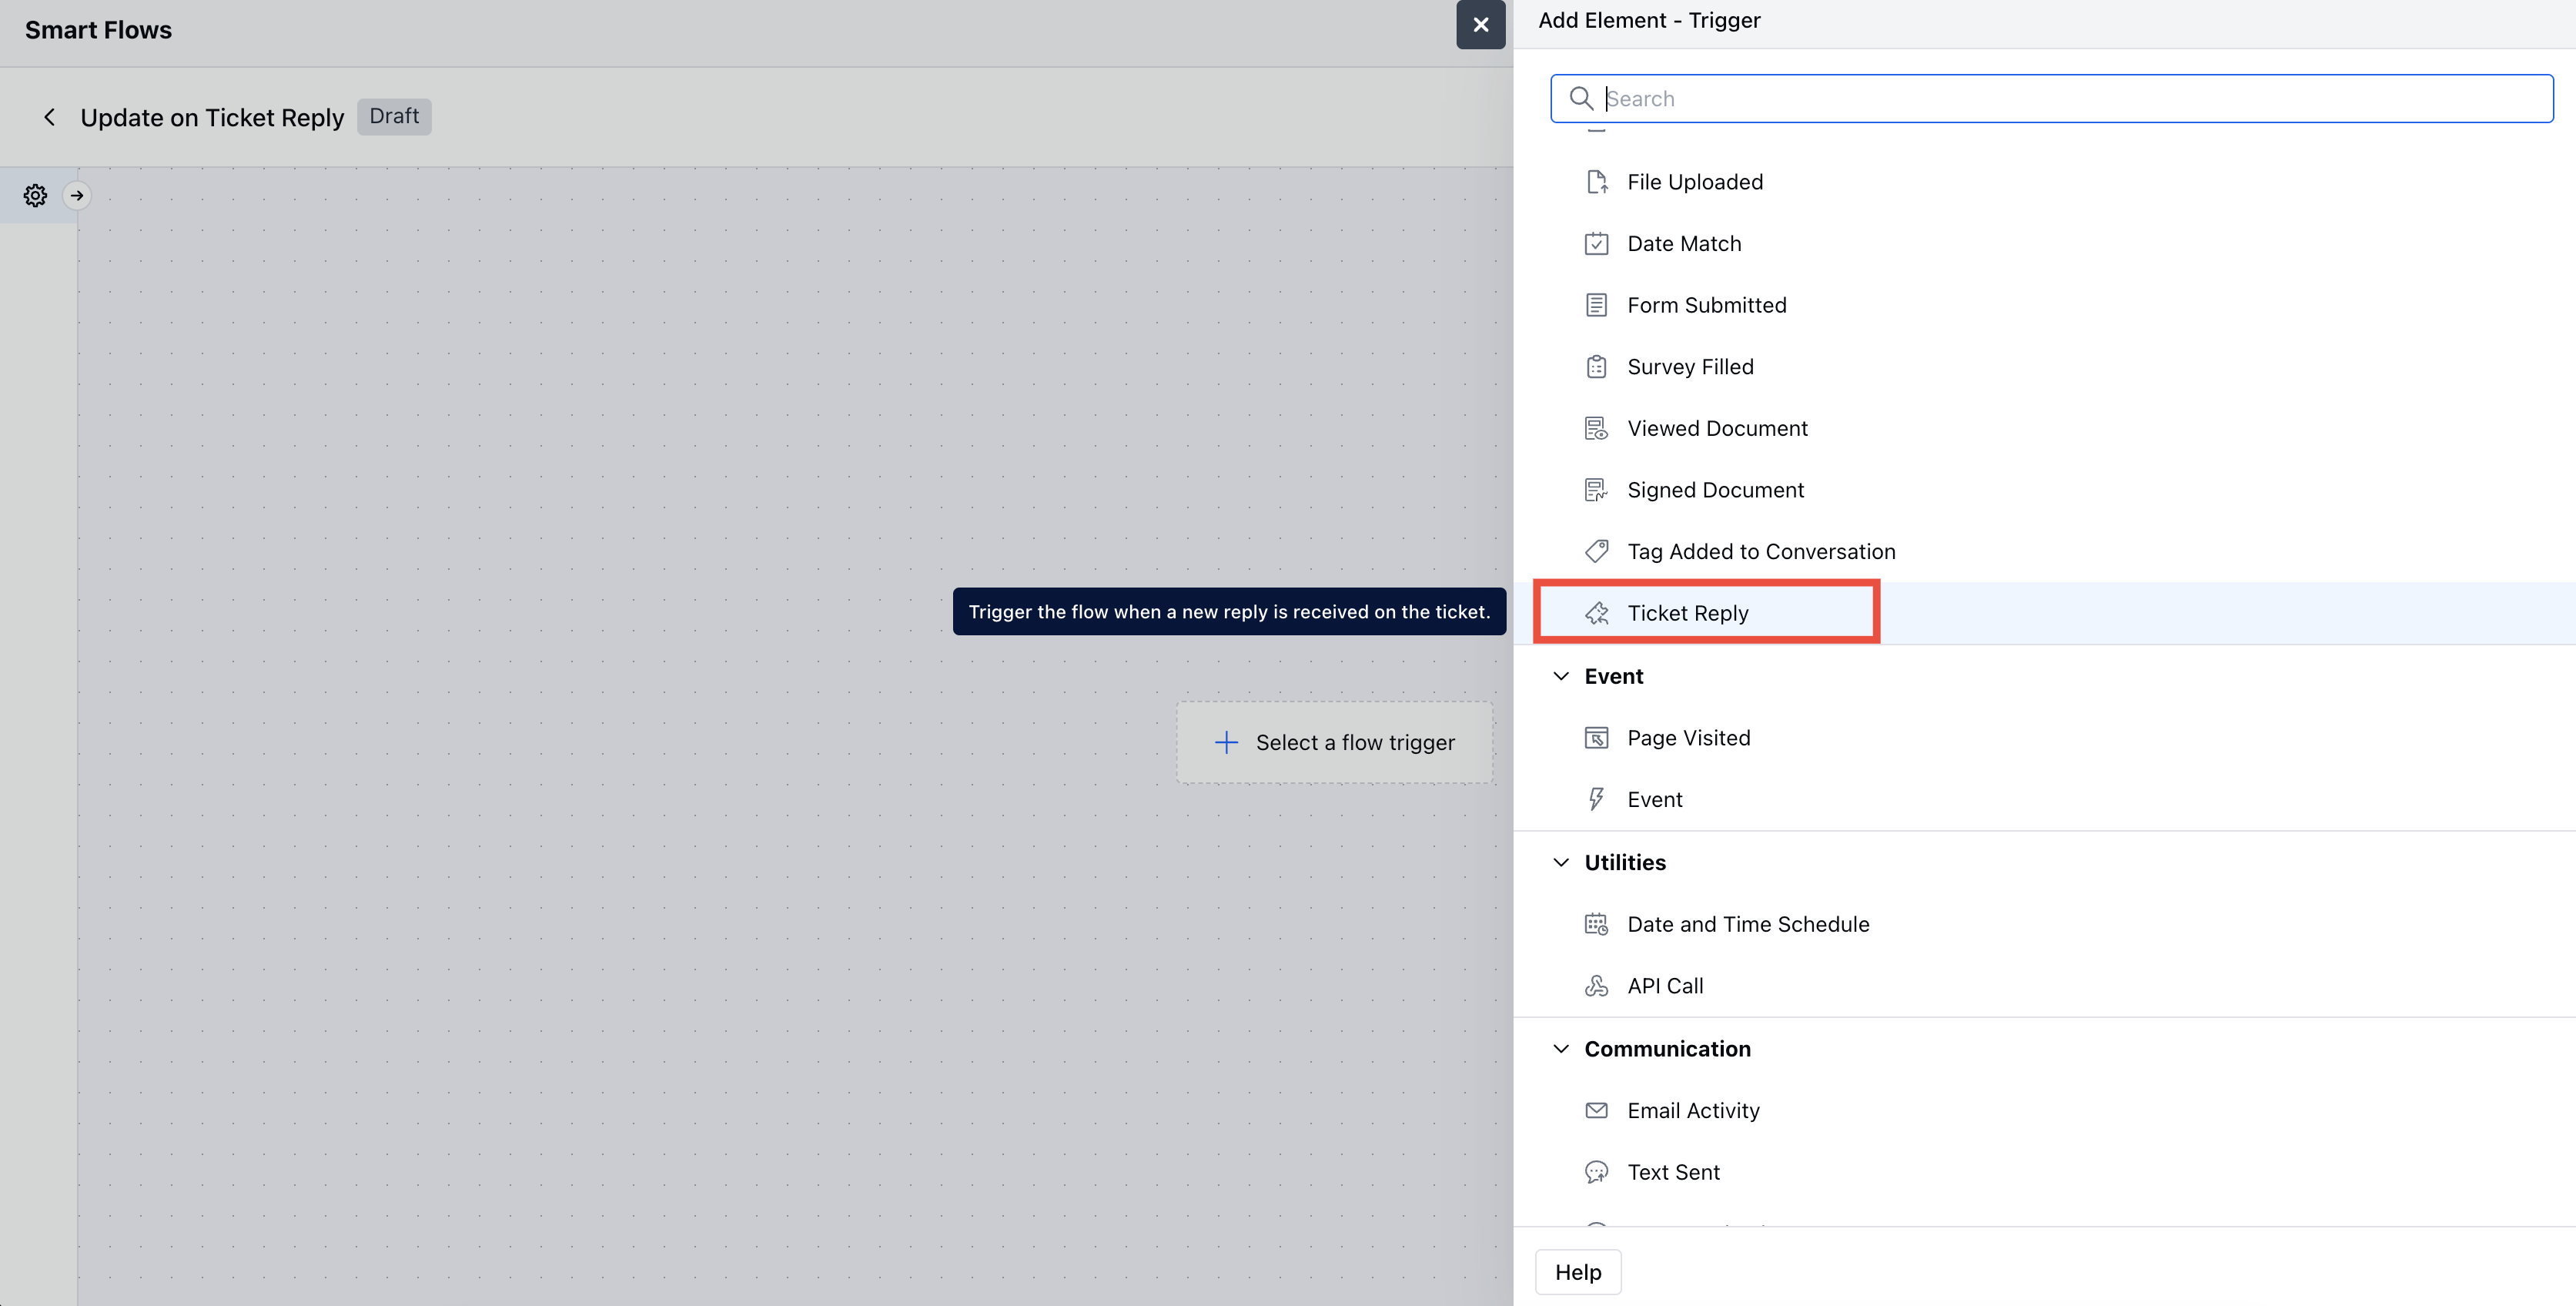Click the Event lightning bolt icon
2576x1306 pixels.
[x=1597, y=800]
